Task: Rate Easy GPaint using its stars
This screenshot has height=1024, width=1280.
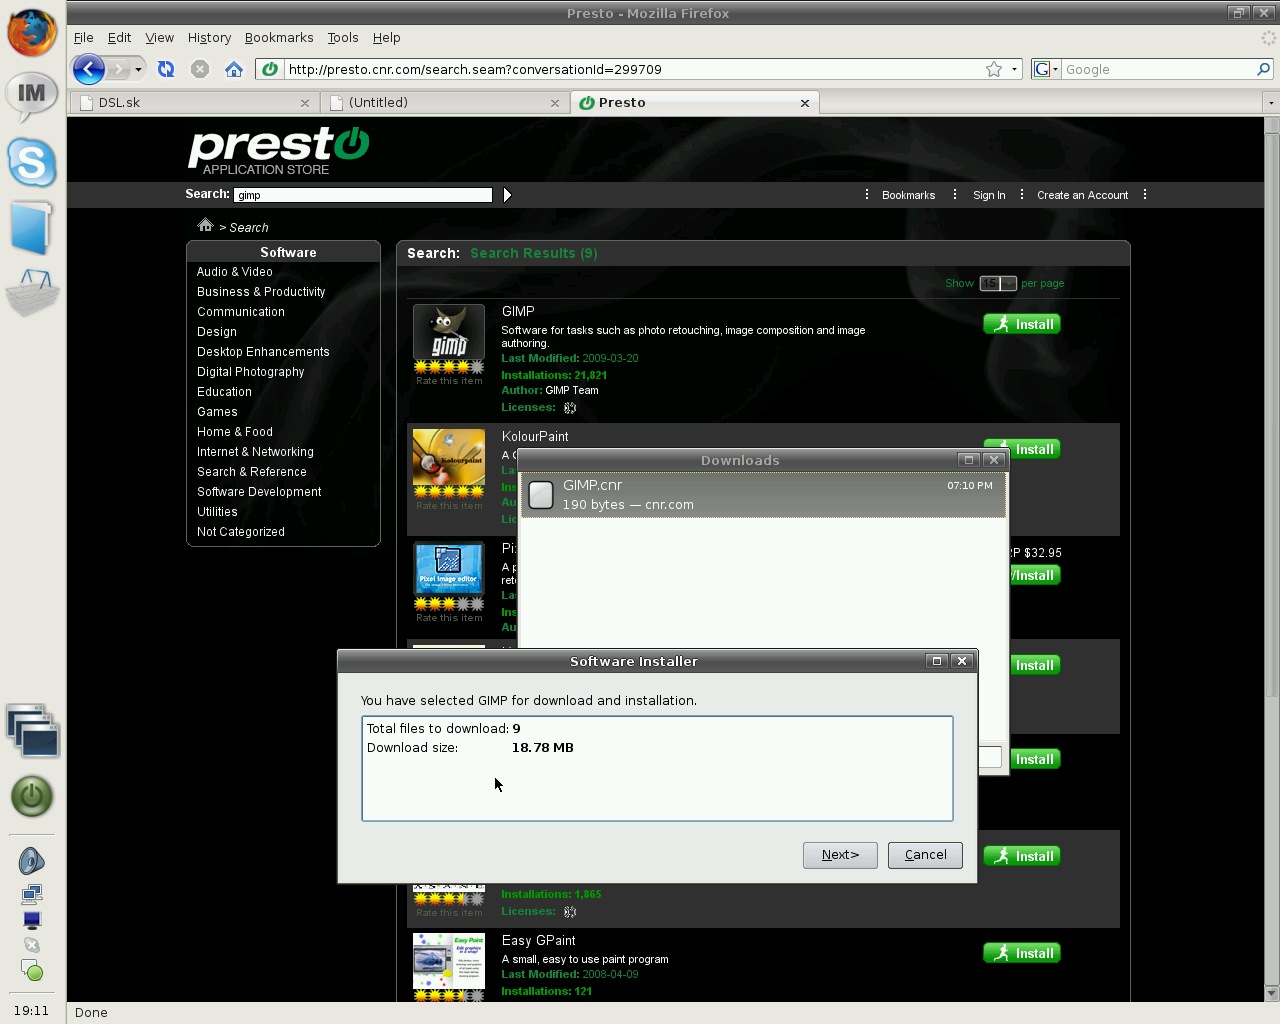Action: click(x=449, y=996)
